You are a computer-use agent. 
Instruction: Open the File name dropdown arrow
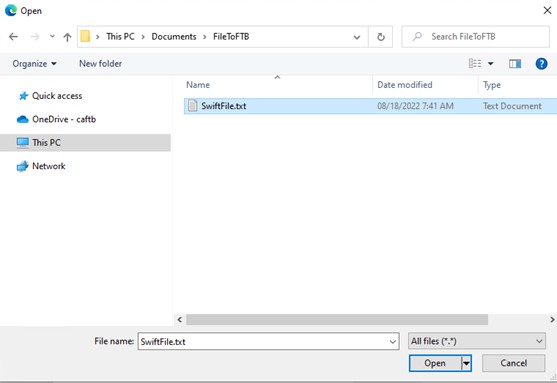click(393, 342)
